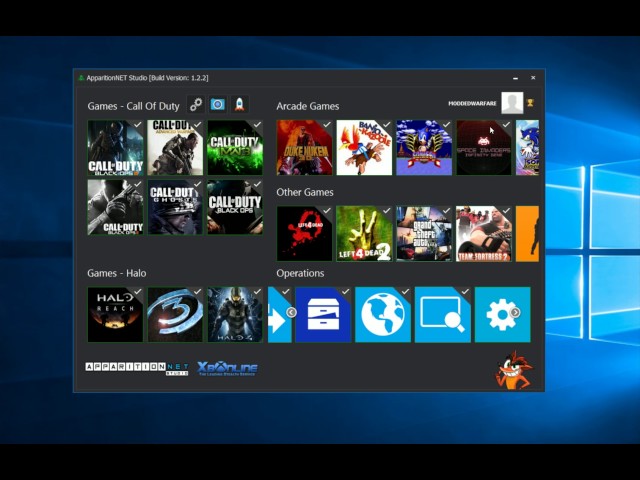Open the gear settings operations tile
640x480 pixels.
point(502,314)
